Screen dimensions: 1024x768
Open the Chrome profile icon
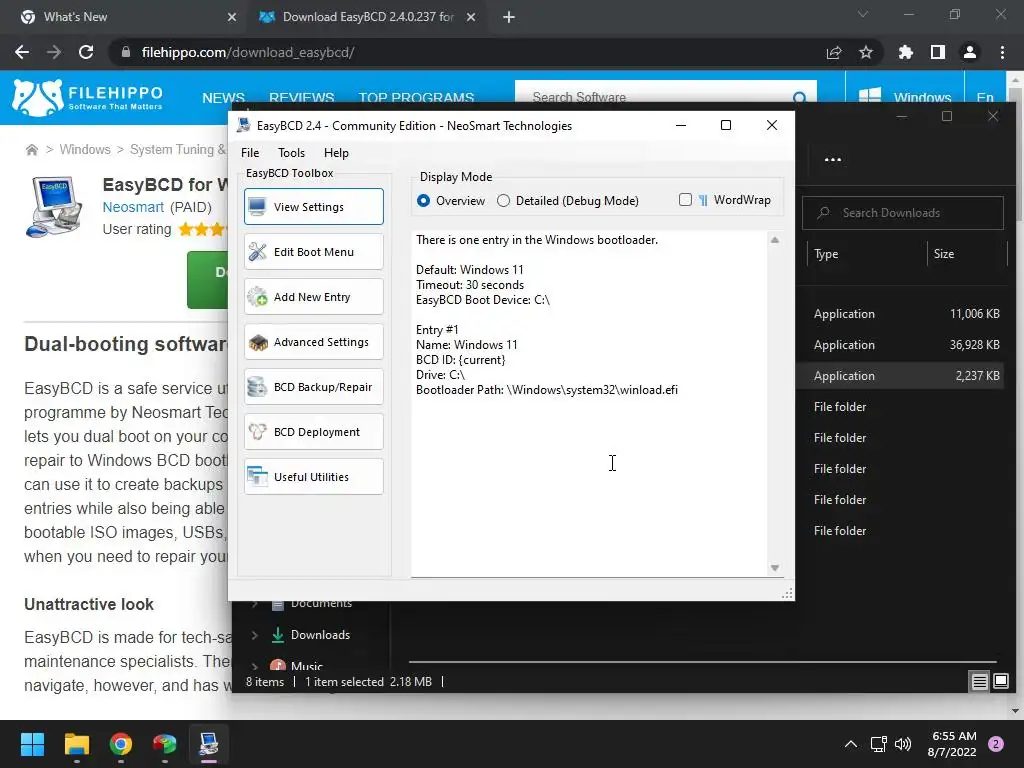pyautogui.click(x=970, y=52)
